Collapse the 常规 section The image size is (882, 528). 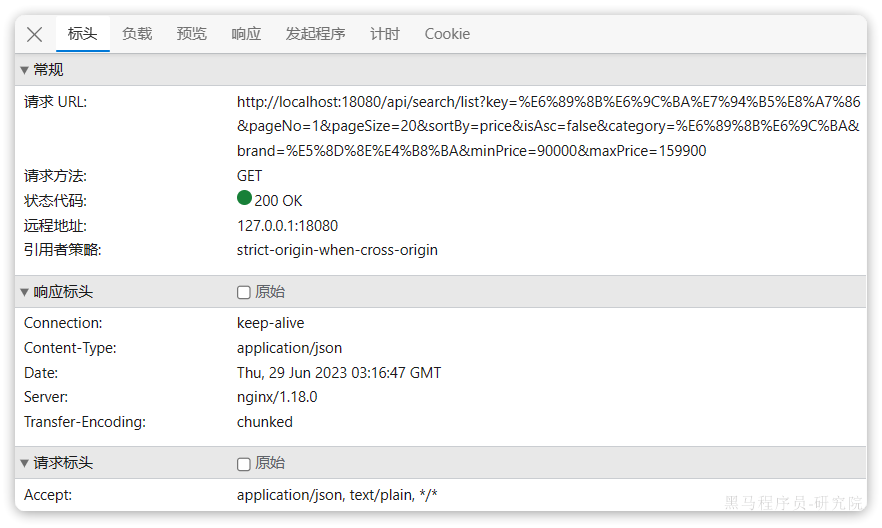click(x=42, y=70)
